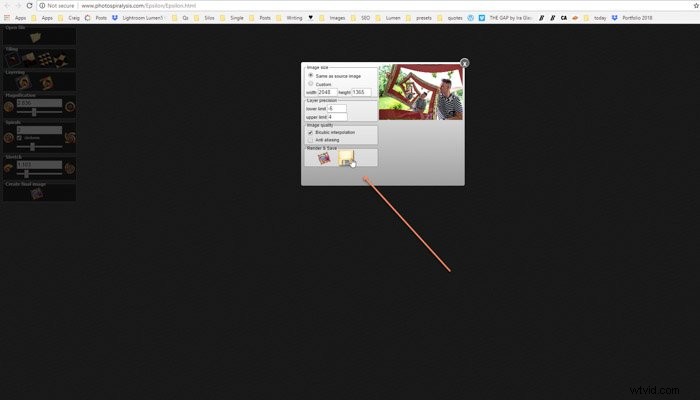The height and width of the screenshot is (400, 700).
Task: Open the Lumen bookmarks folder
Action: (388, 18)
